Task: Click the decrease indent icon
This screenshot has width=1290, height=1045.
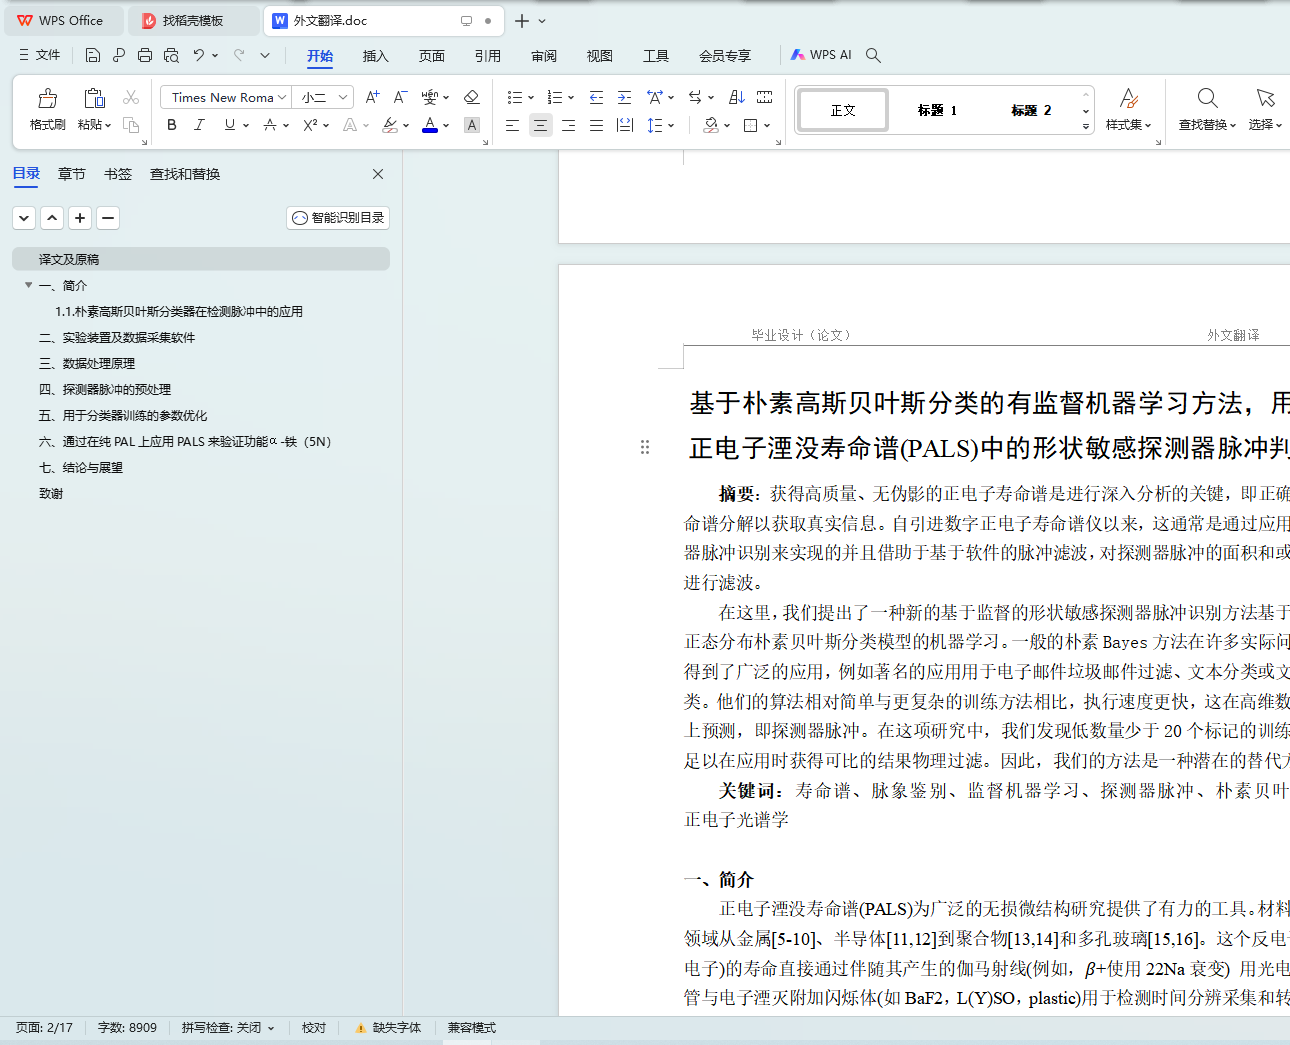Action: click(596, 97)
